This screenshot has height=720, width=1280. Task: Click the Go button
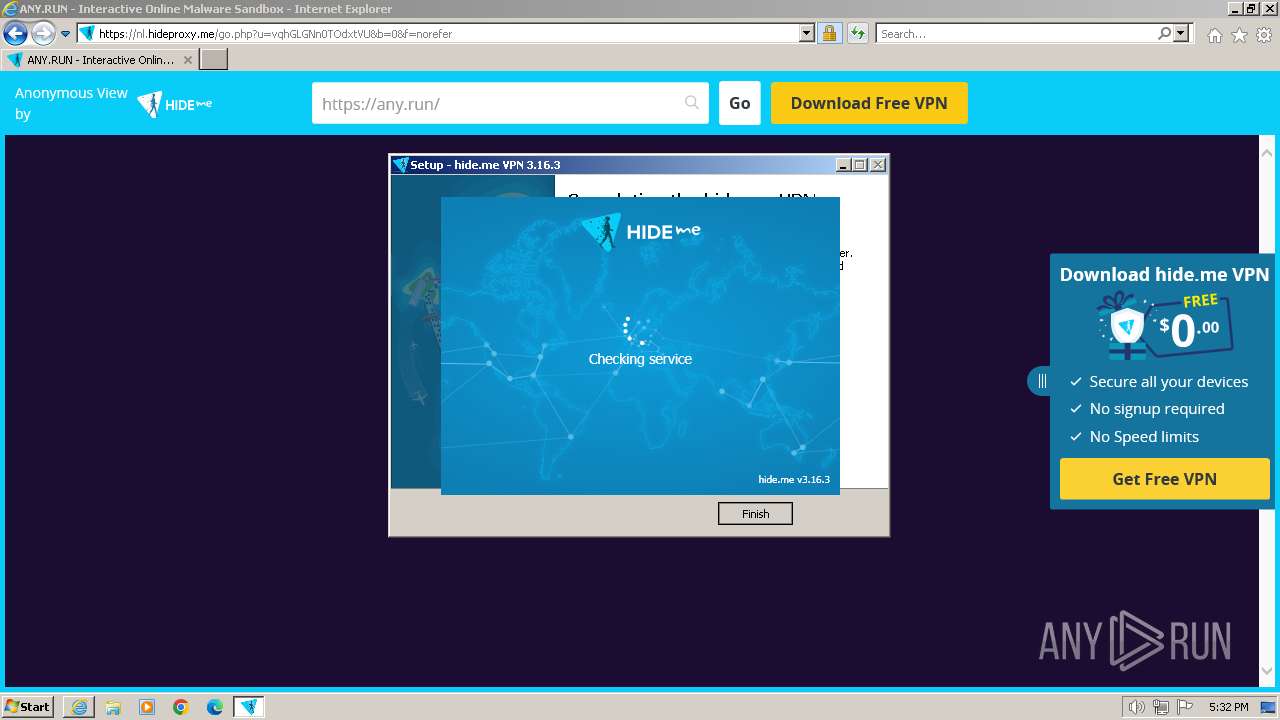(x=740, y=103)
